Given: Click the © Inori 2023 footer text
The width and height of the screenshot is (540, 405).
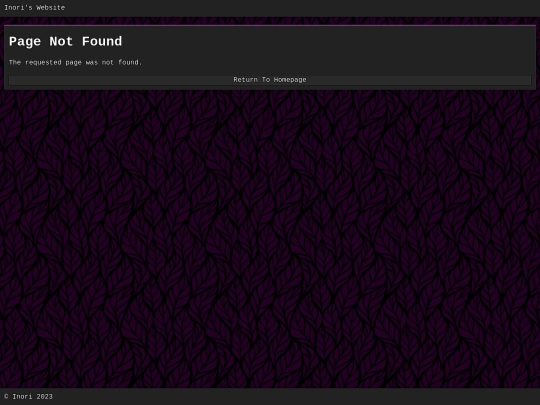Looking at the screenshot, I should tap(29, 397).
